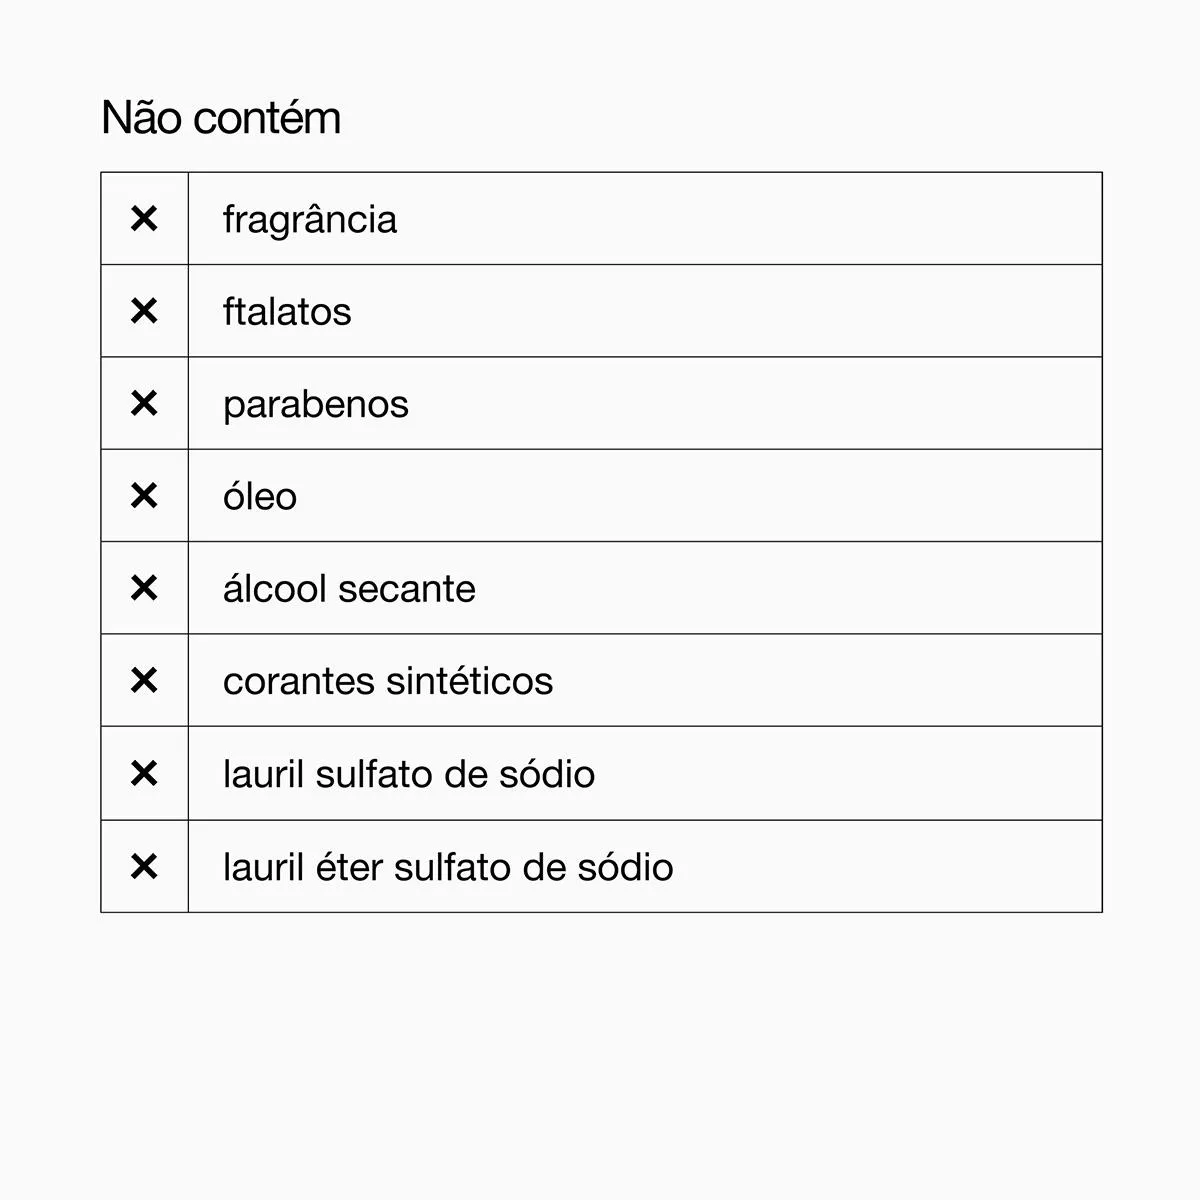Click the X icon beside corantes sintéticos
This screenshot has width=1200, height=1200.
[144, 680]
